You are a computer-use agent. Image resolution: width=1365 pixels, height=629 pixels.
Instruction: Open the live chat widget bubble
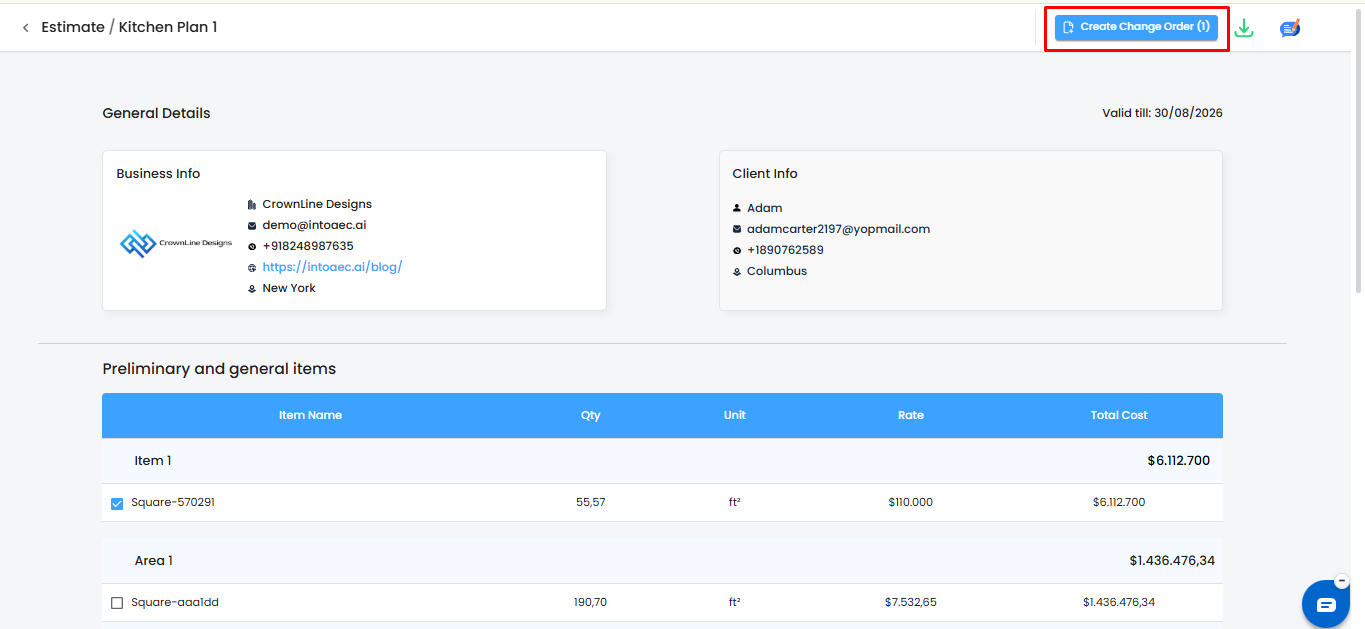pos(1326,604)
